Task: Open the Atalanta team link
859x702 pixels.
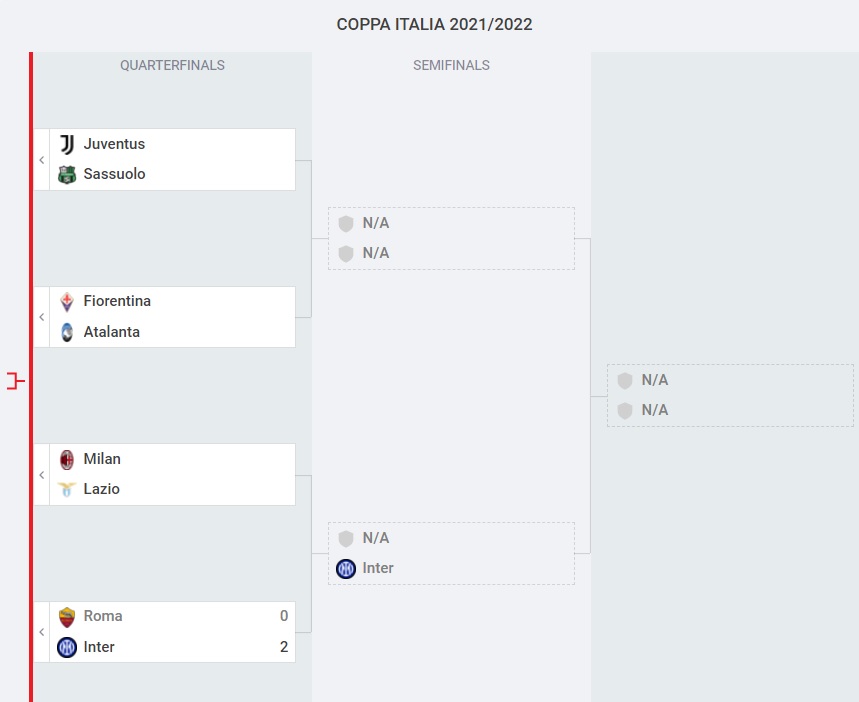Action: pyautogui.click(x=111, y=332)
